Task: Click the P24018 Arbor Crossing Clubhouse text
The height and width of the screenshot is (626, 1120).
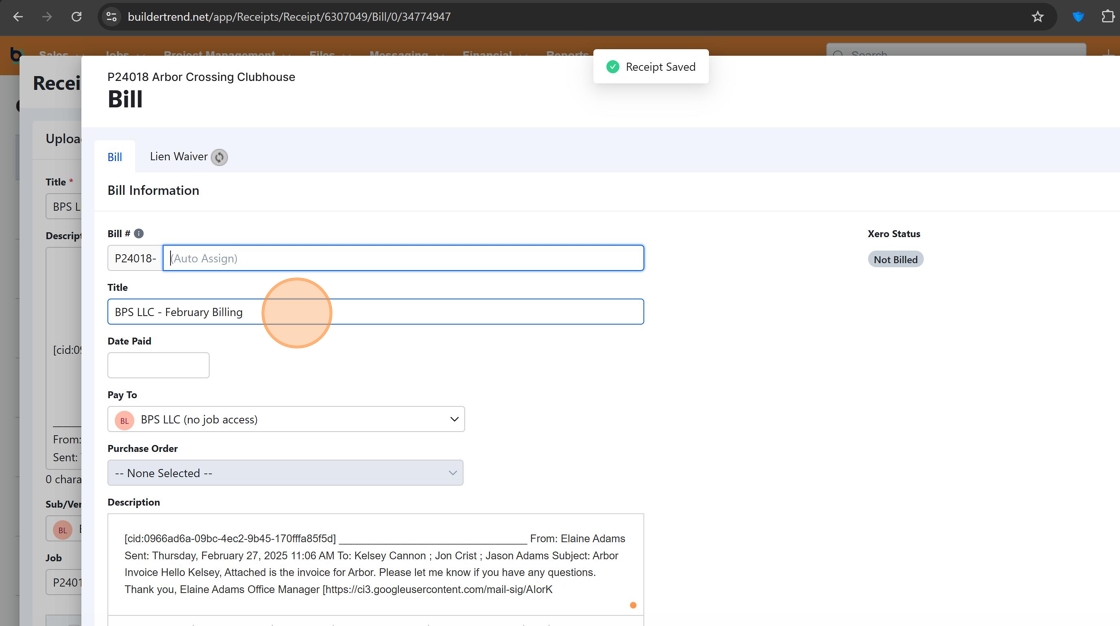Action: click(201, 77)
